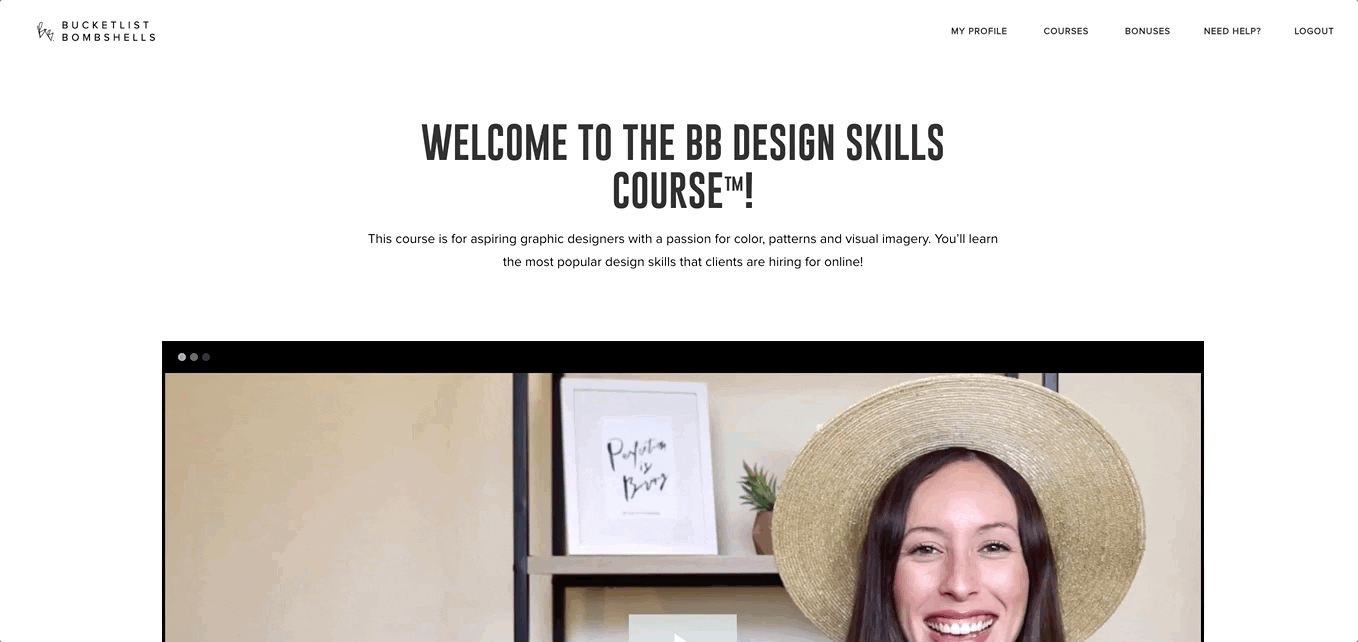Viewport: 1358px width, 642px height.
Task: Click the Welcome to the BB Design Skills heading
Action: pos(683,167)
